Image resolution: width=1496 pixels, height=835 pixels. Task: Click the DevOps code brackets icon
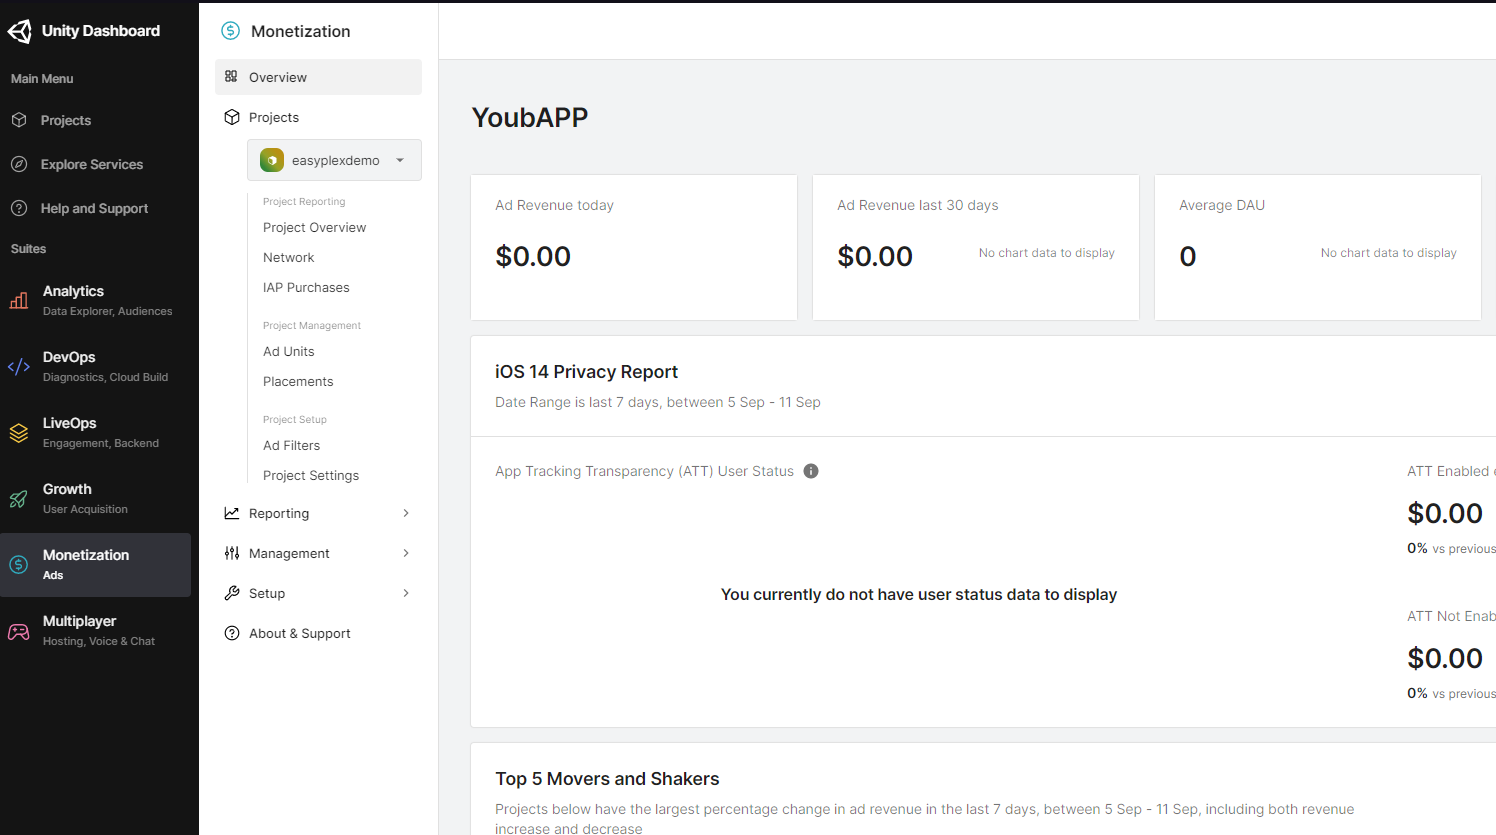pos(19,366)
